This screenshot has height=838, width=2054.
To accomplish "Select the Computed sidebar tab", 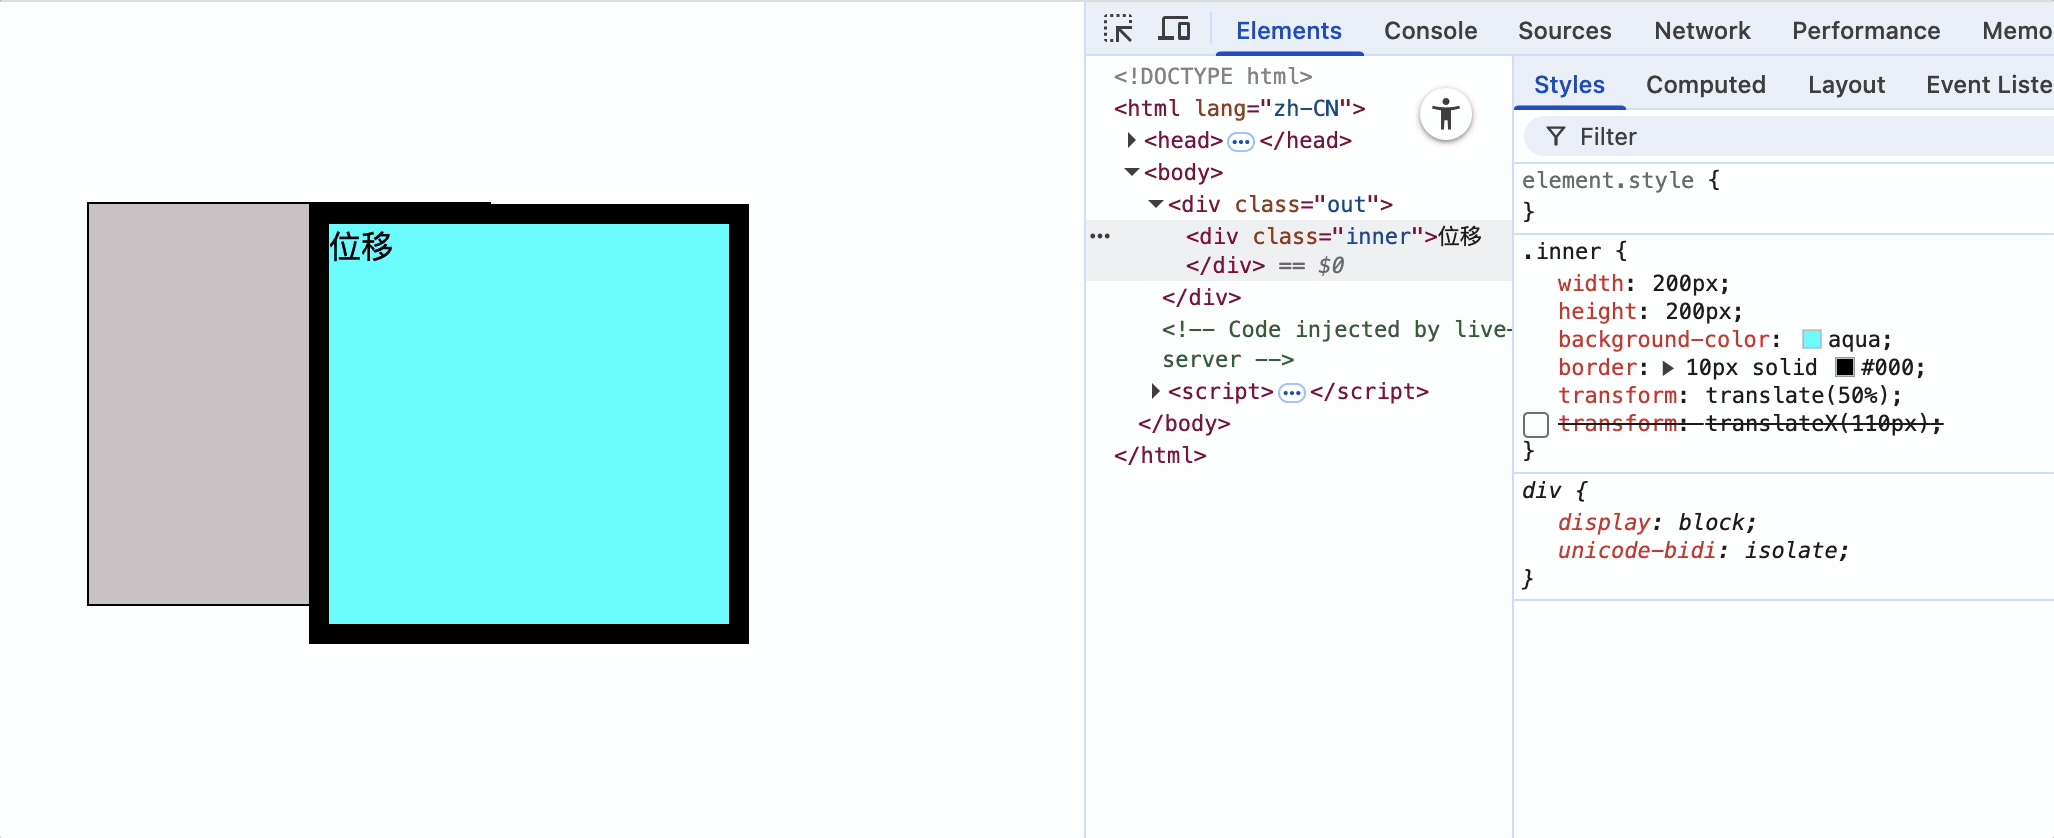I will (x=1706, y=85).
